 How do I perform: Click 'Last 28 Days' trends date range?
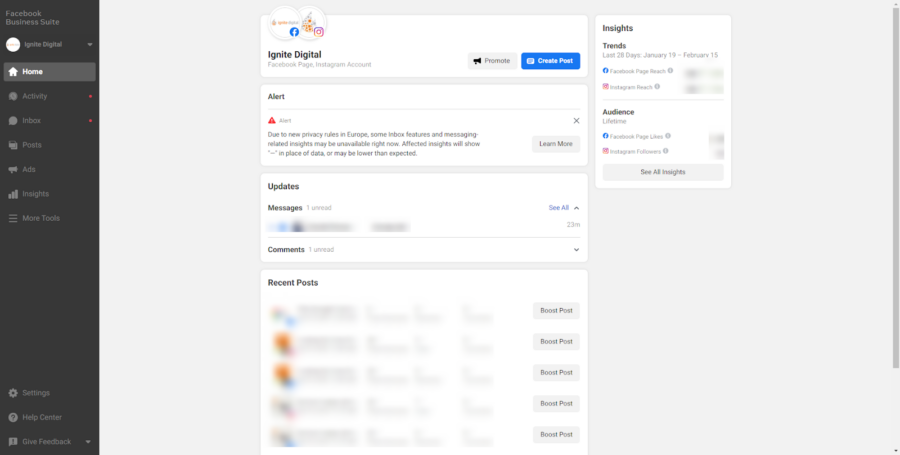tap(660, 55)
